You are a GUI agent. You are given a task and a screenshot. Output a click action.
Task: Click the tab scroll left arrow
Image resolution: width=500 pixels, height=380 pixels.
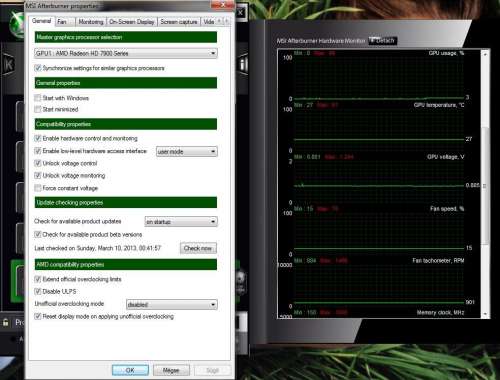coord(220,21)
